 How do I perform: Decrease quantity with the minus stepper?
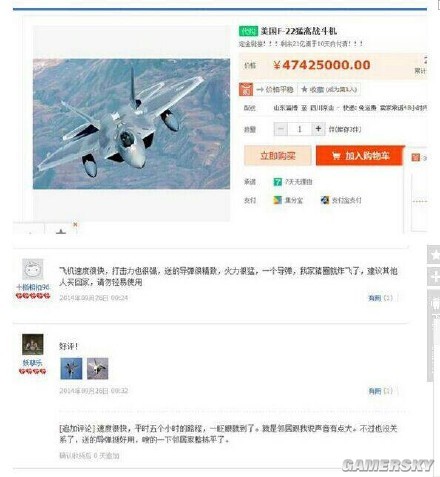tap(281, 129)
